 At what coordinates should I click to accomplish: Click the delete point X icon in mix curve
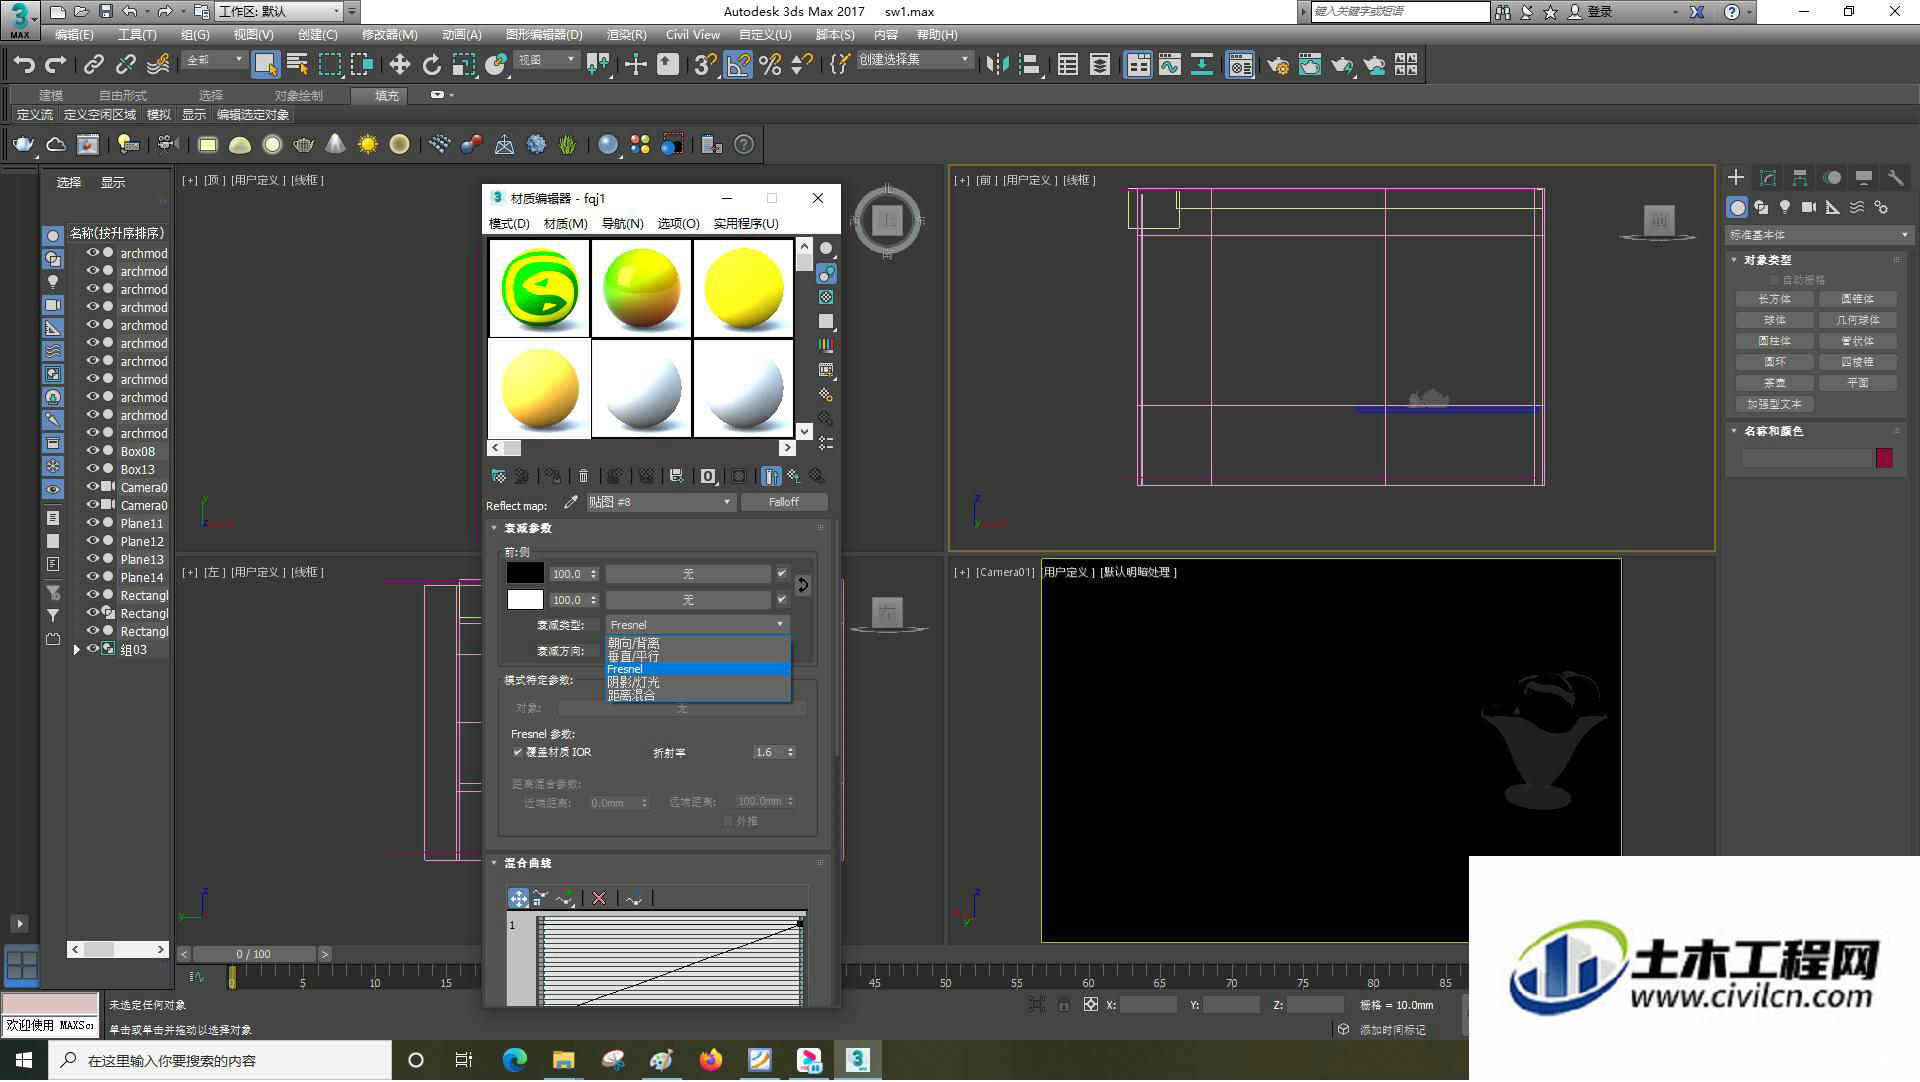(x=598, y=898)
